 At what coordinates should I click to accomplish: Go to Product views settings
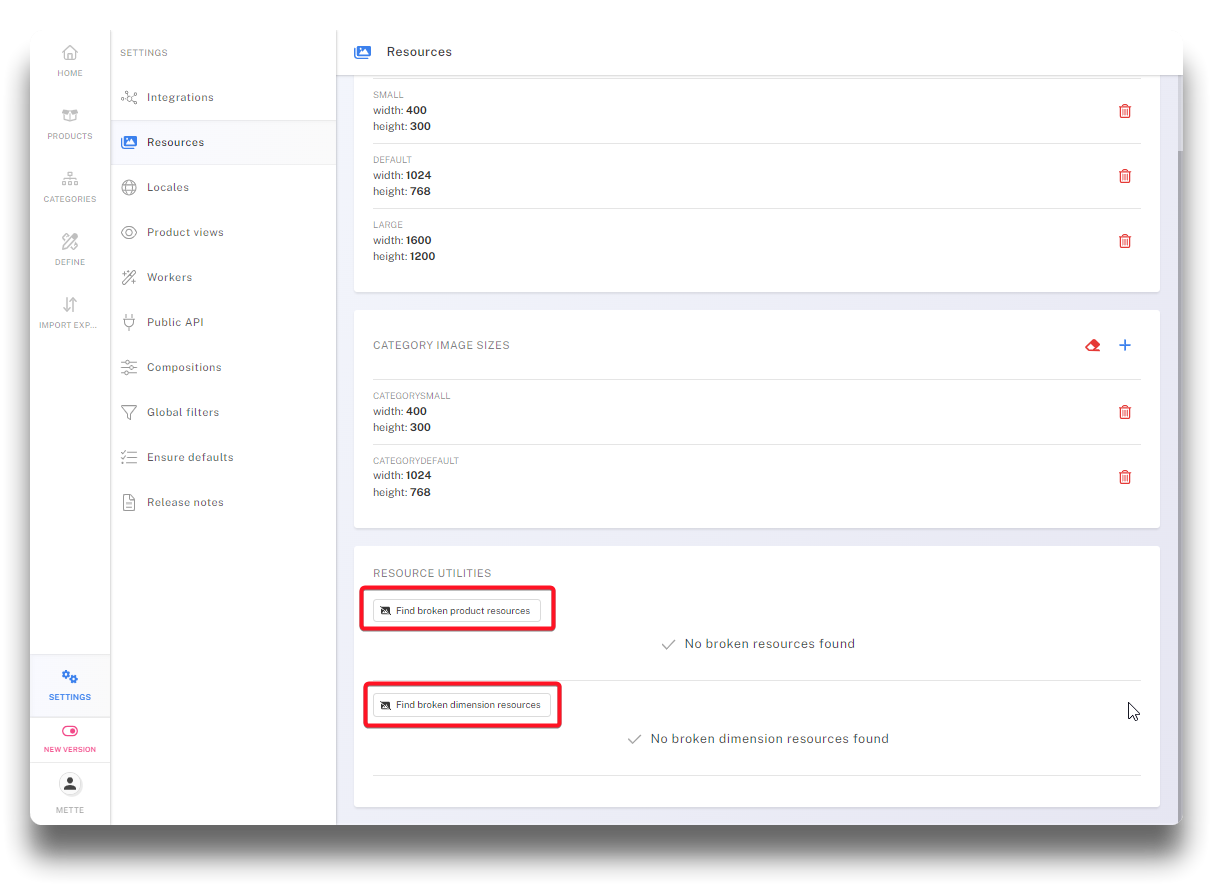[185, 232]
